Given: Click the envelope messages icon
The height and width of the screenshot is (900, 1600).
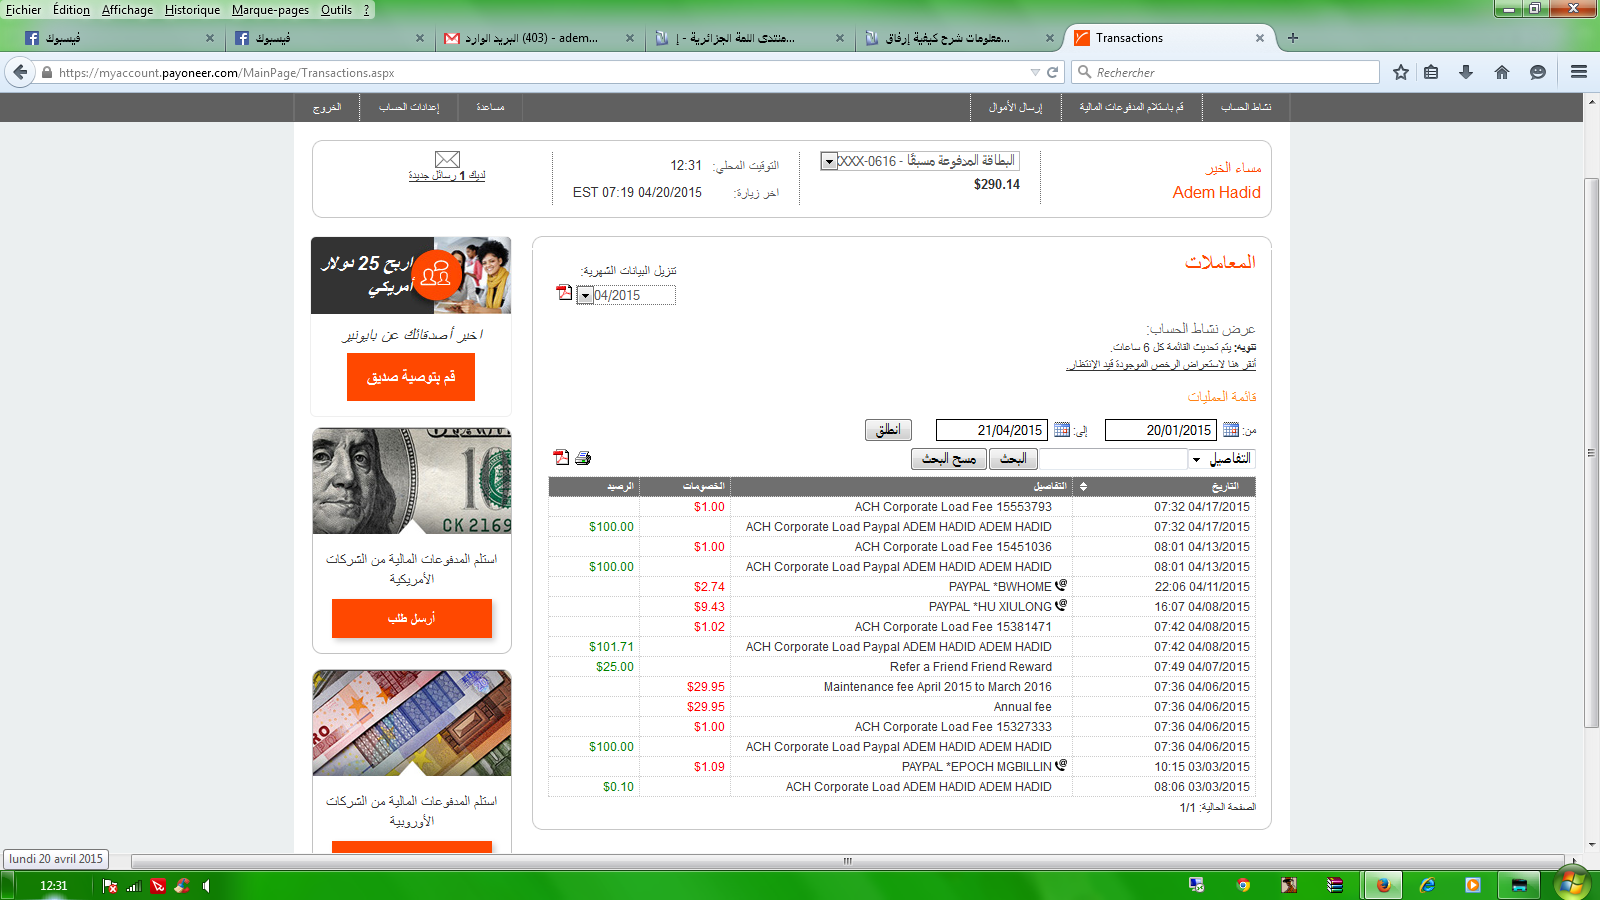Looking at the screenshot, I should click(x=447, y=159).
